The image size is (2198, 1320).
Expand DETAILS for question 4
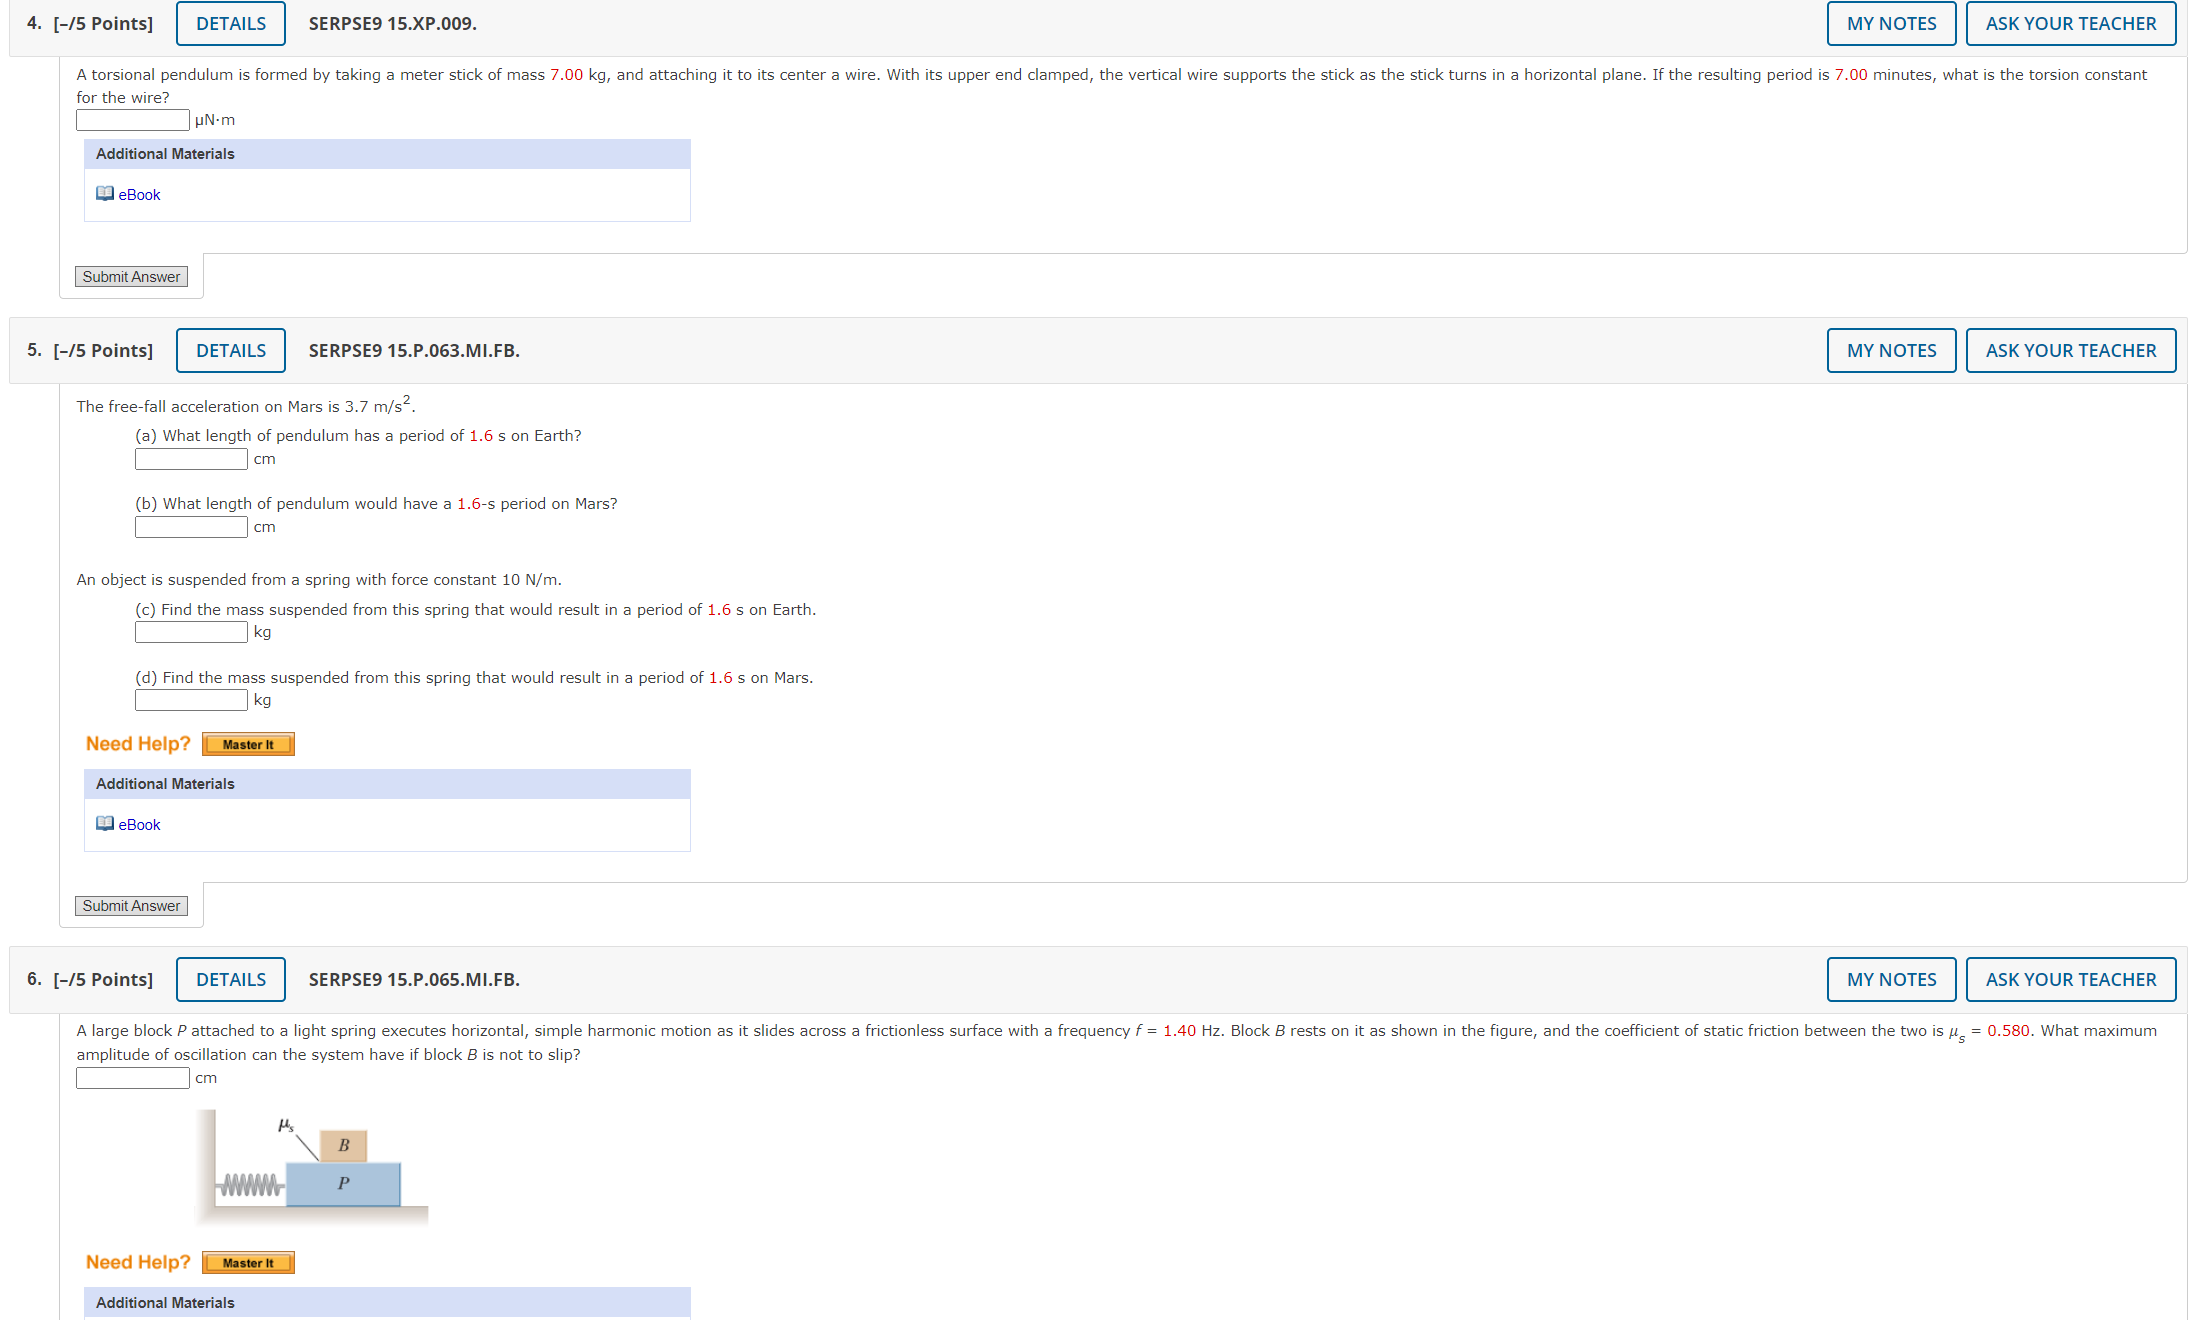coord(231,24)
